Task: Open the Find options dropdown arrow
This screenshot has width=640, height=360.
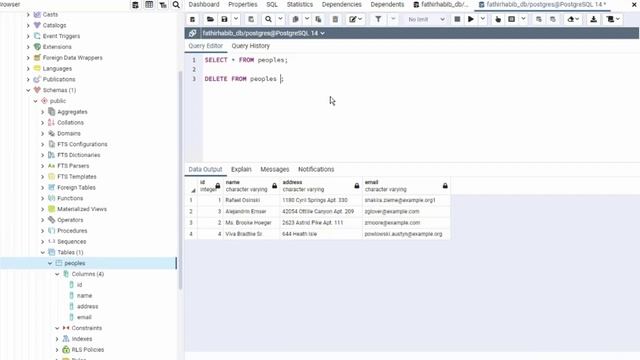Action: click(x=280, y=19)
